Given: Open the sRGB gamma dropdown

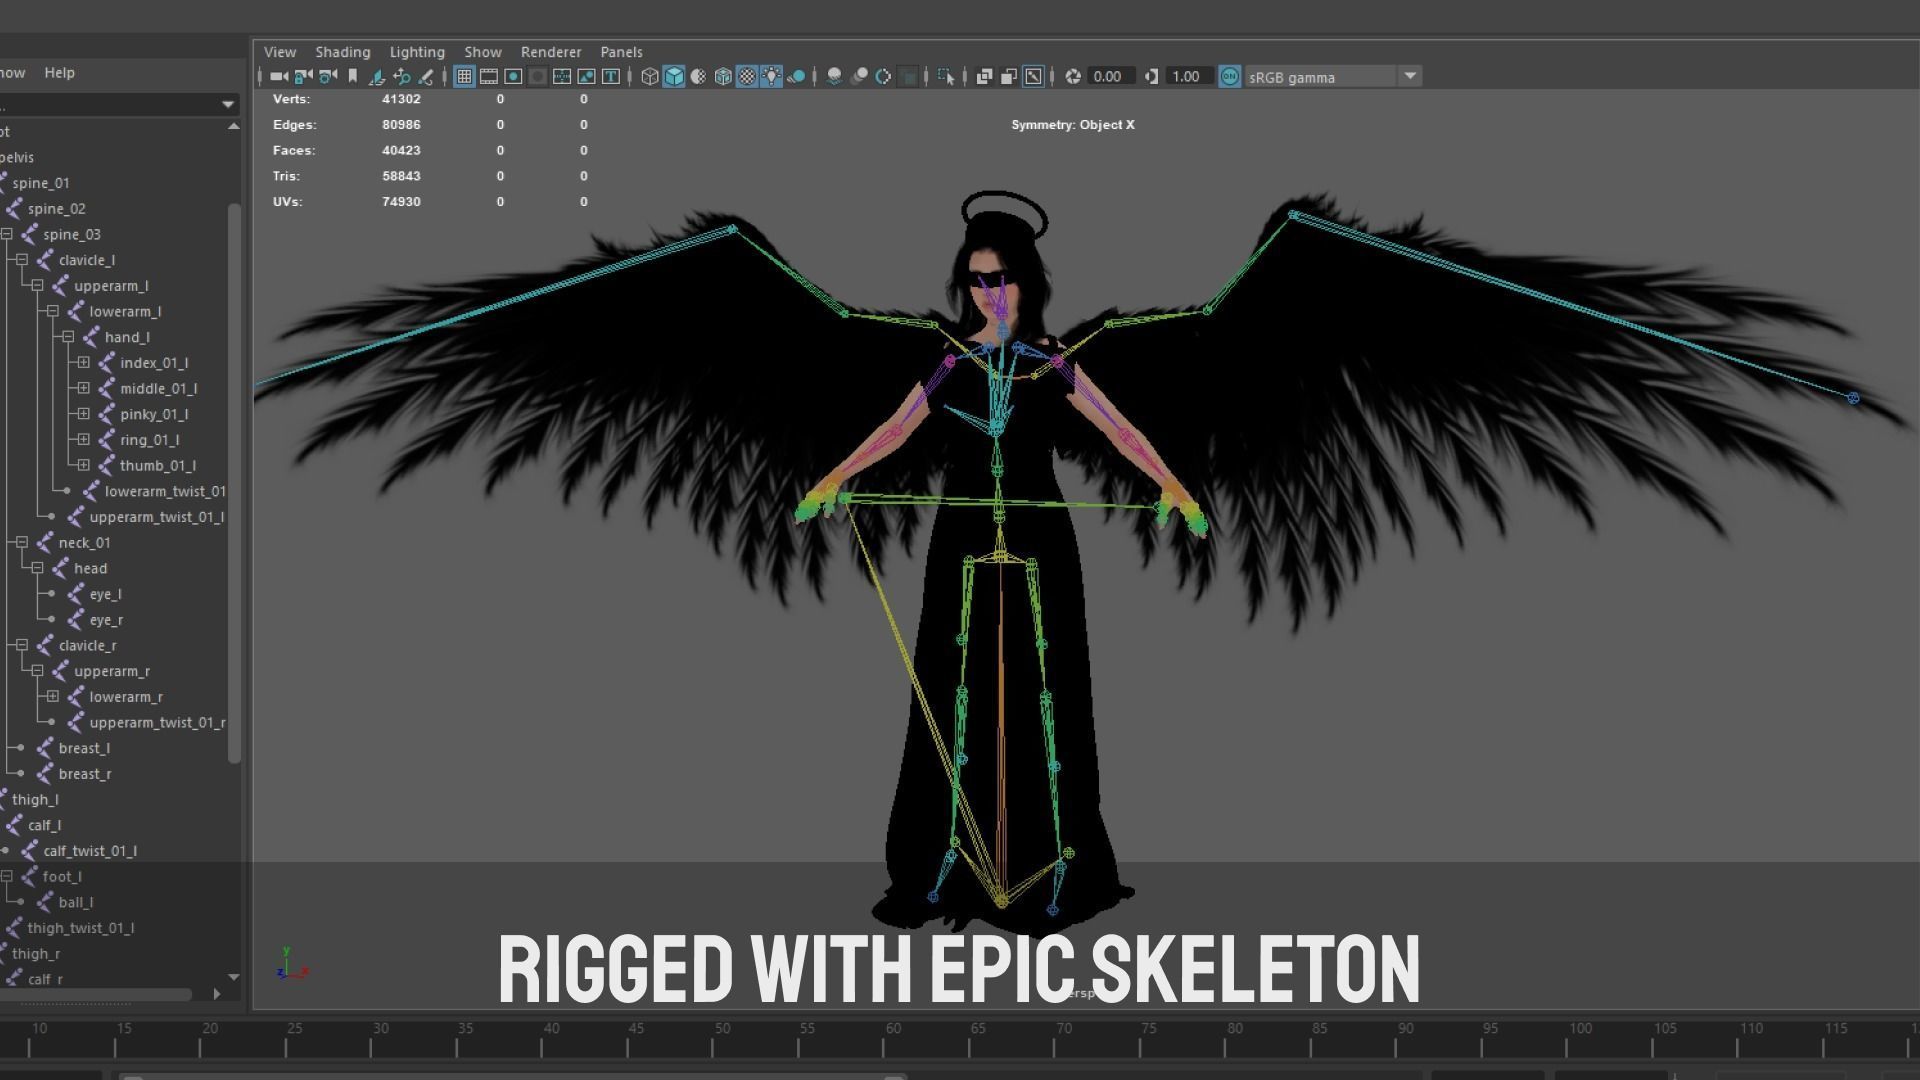Looking at the screenshot, I should (x=1410, y=76).
